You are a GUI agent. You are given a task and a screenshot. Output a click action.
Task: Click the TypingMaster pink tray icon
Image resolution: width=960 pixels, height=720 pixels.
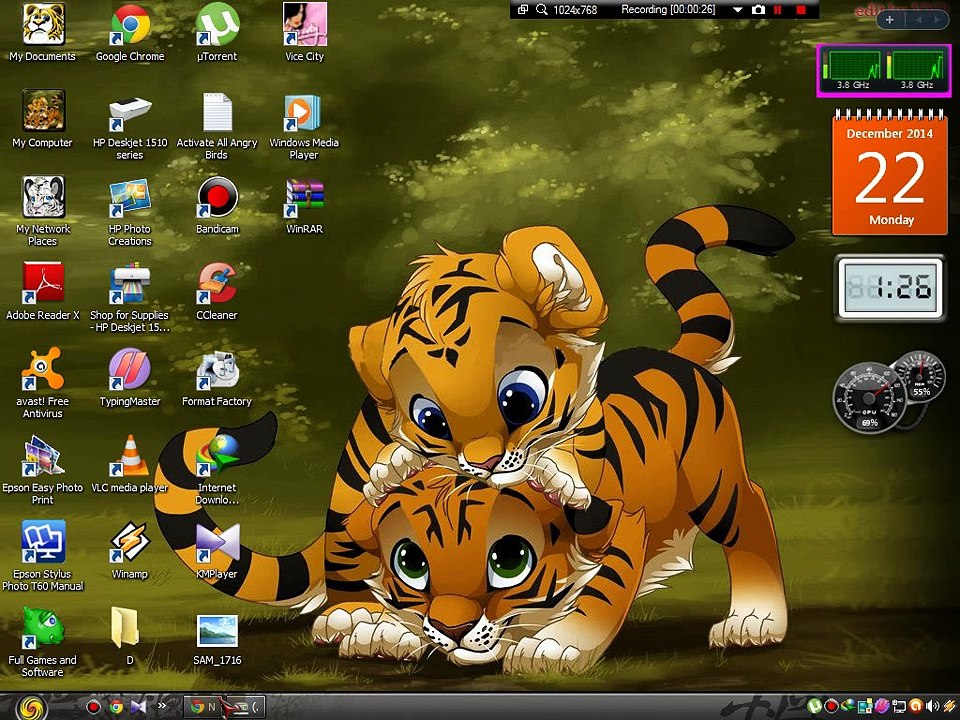pos(882,705)
